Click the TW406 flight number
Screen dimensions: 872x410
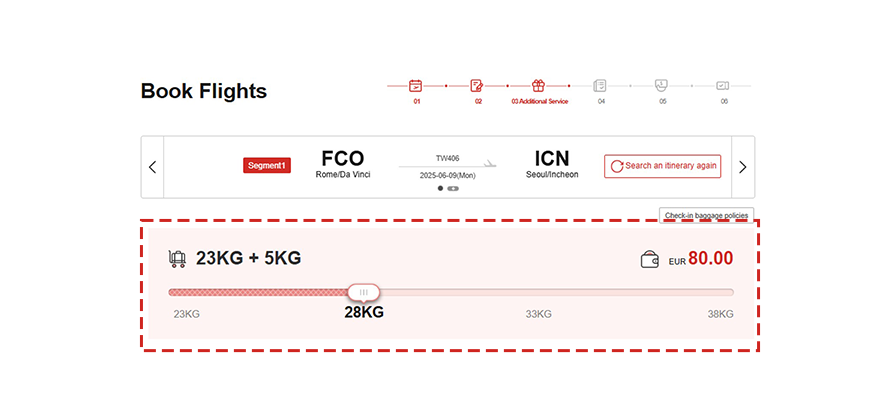click(447, 158)
